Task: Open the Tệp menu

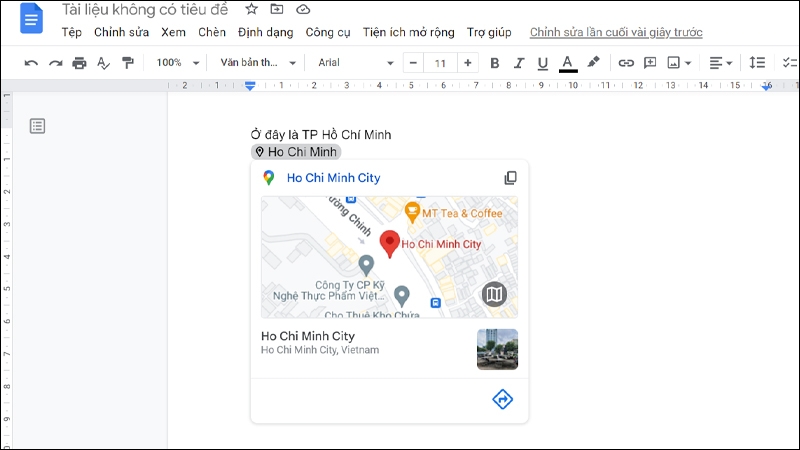Action: 71,32
